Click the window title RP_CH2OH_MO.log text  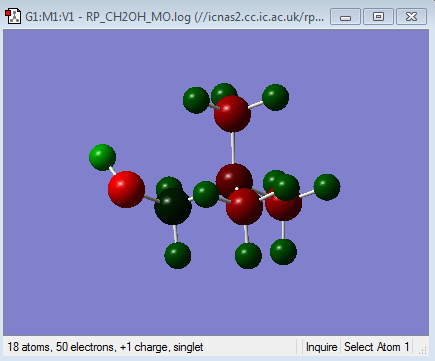point(138,17)
